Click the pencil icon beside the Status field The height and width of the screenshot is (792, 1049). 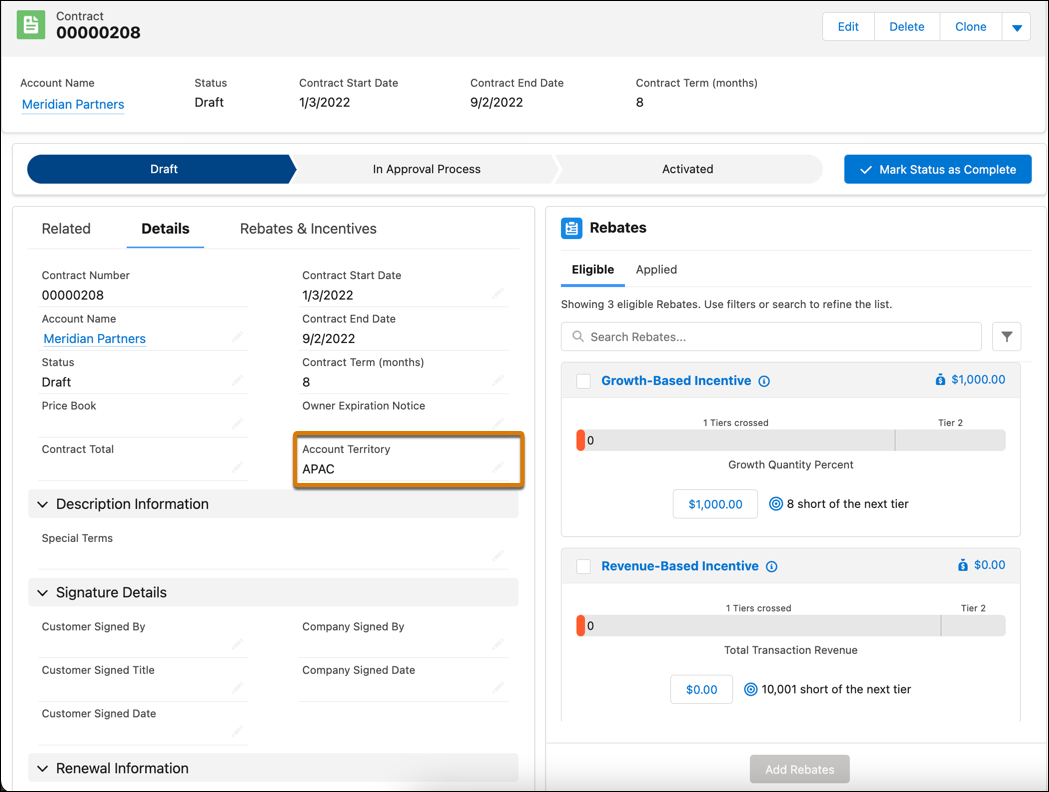click(237, 381)
